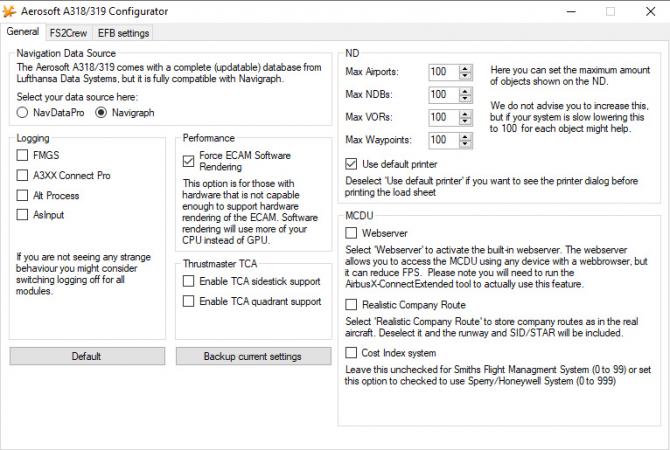Enable TCA quadrant support
670x450 pixels.
pos(188,301)
